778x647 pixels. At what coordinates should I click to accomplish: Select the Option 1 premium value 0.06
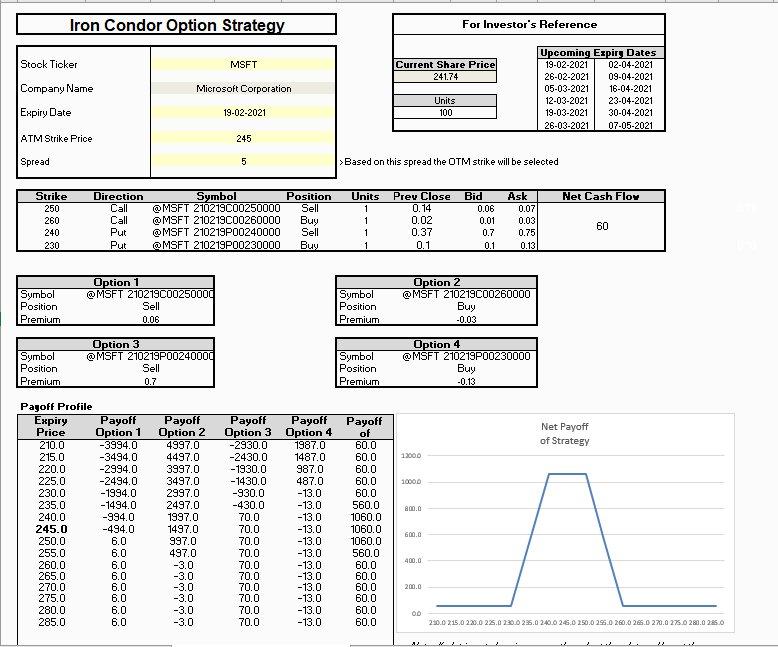click(x=151, y=320)
